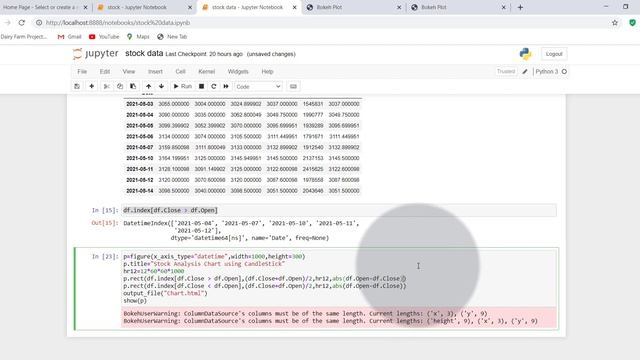This screenshot has width=640, height=360.
Task: Click the pencil edit mode icon
Action: coord(525,71)
